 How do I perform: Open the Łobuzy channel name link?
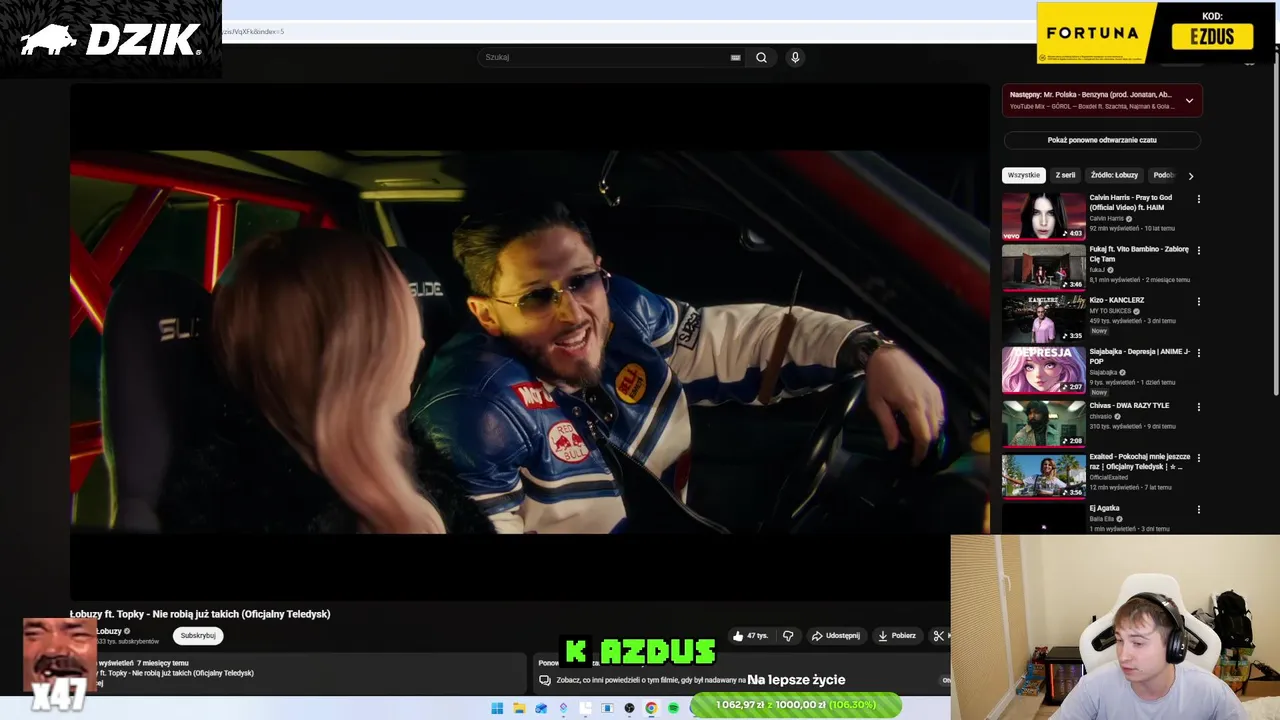(x=108, y=631)
